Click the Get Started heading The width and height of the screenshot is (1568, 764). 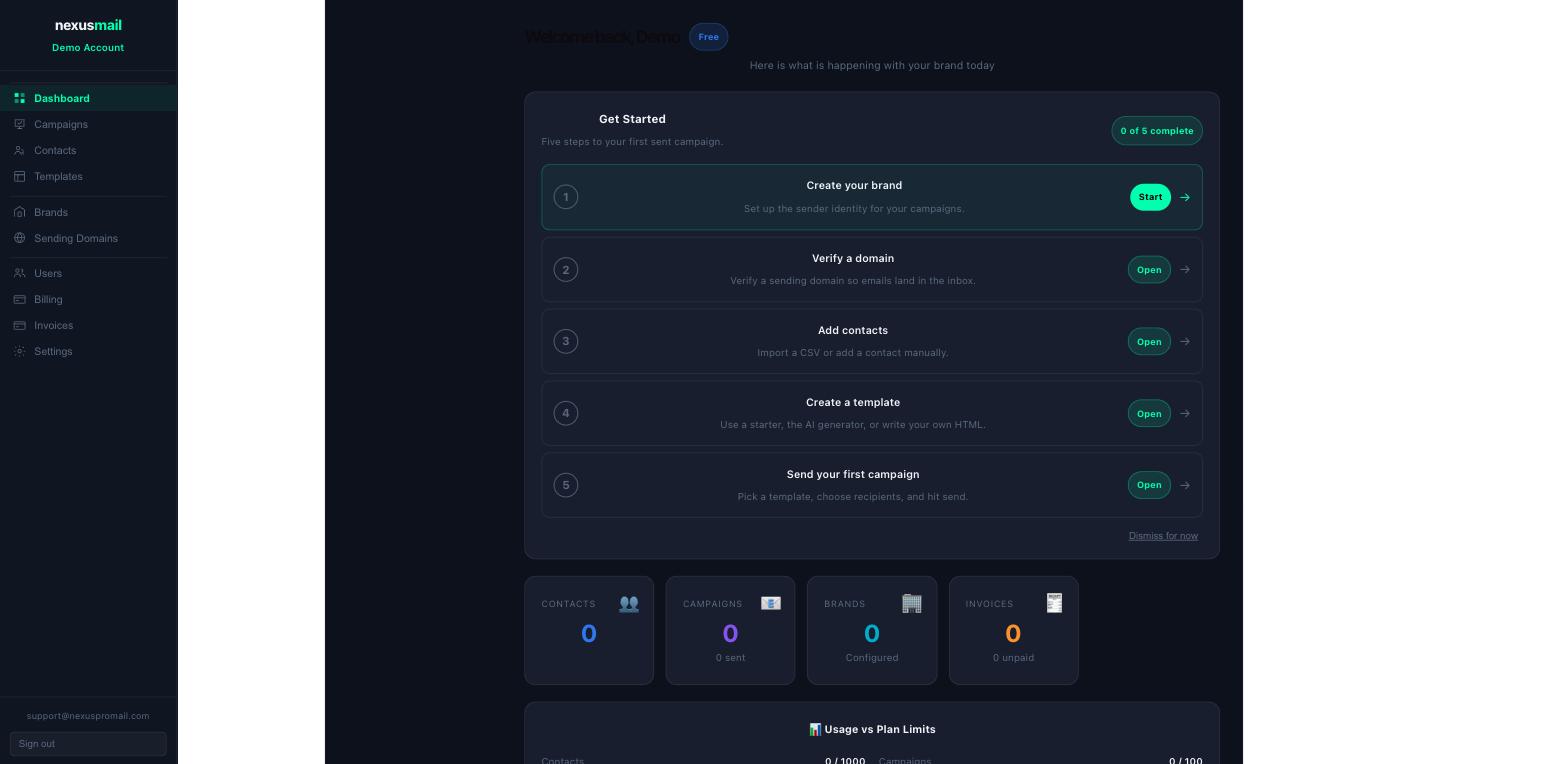632,119
